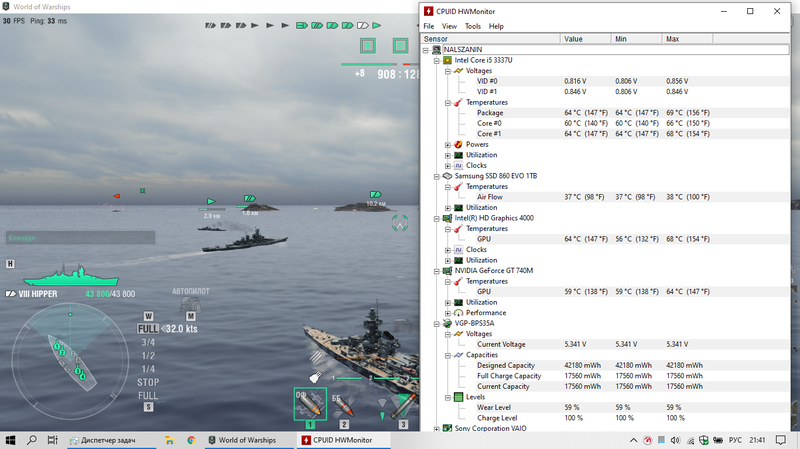800x449 pixels.
Task: Click the thermometer icon of NVIDIA Temperatures
Action: 458,281
